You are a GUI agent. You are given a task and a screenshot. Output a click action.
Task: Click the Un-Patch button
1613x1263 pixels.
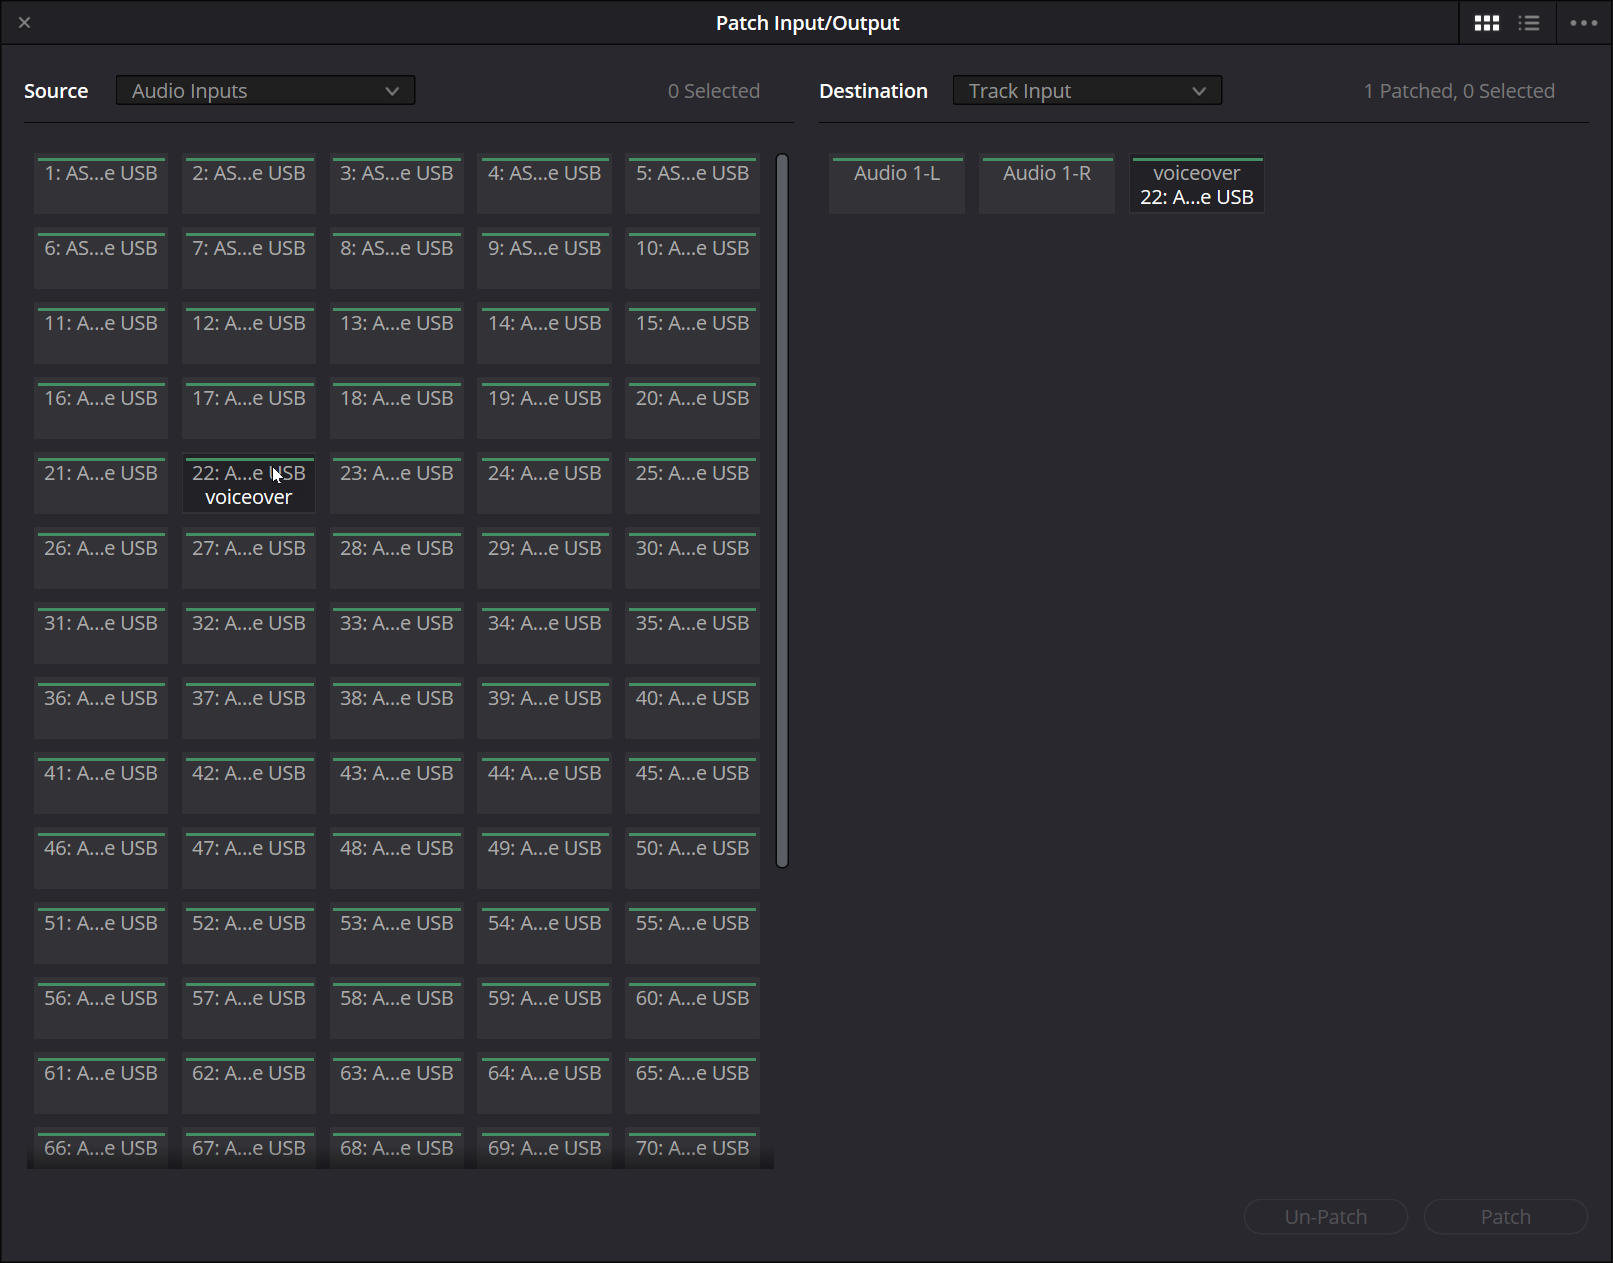pyautogui.click(x=1325, y=1217)
